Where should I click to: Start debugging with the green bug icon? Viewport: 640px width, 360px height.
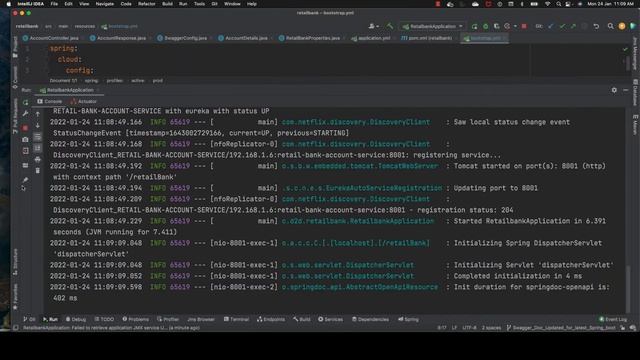coord(485,26)
